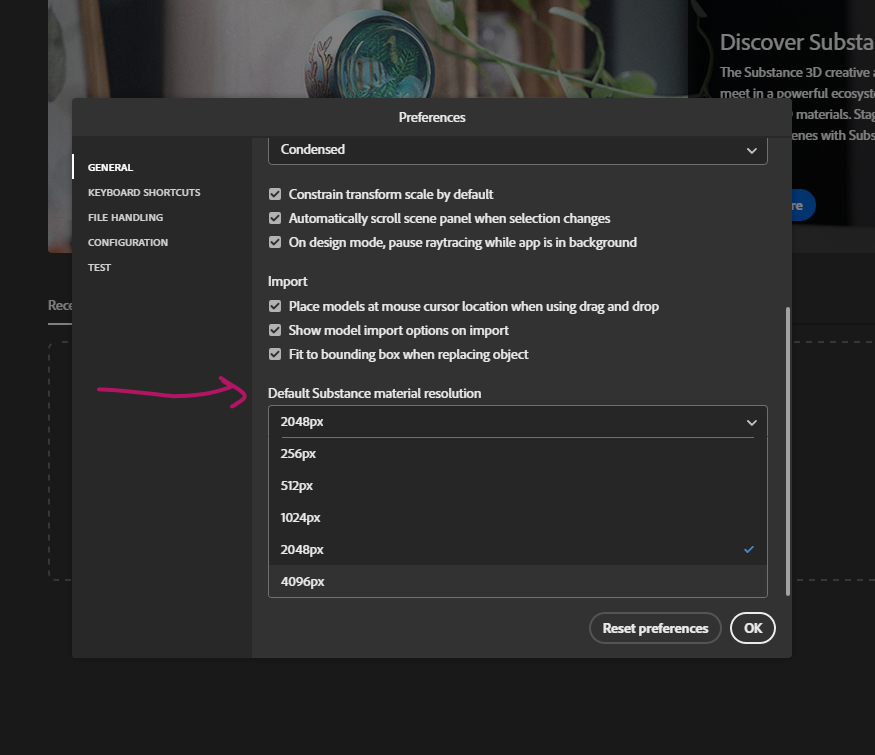The height and width of the screenshot is (755, 875).
Task: Uncheck Show model import options on import
Action: (275, 330)
